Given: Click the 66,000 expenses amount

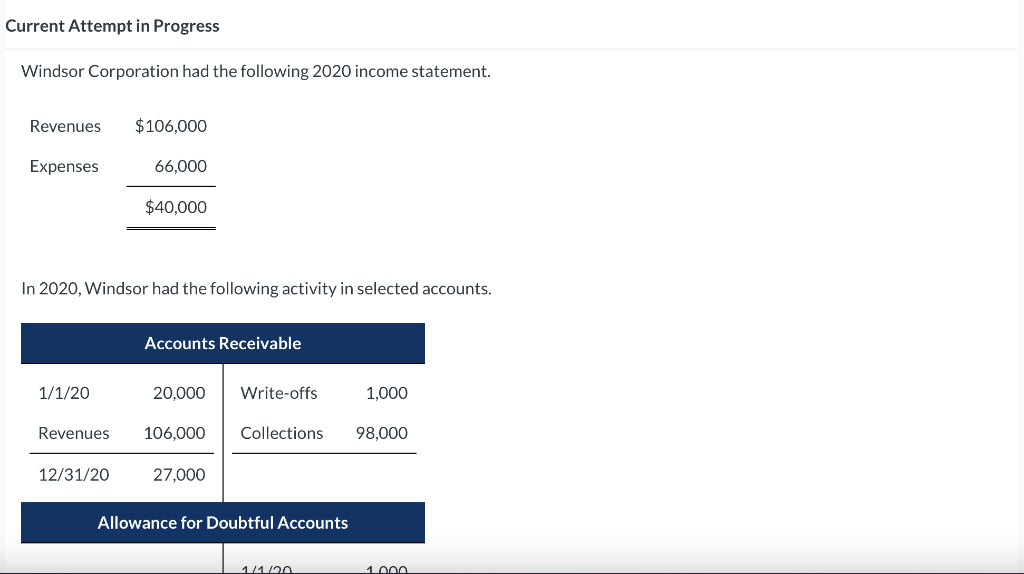Looking at the screenshot, I should point(181,167).
